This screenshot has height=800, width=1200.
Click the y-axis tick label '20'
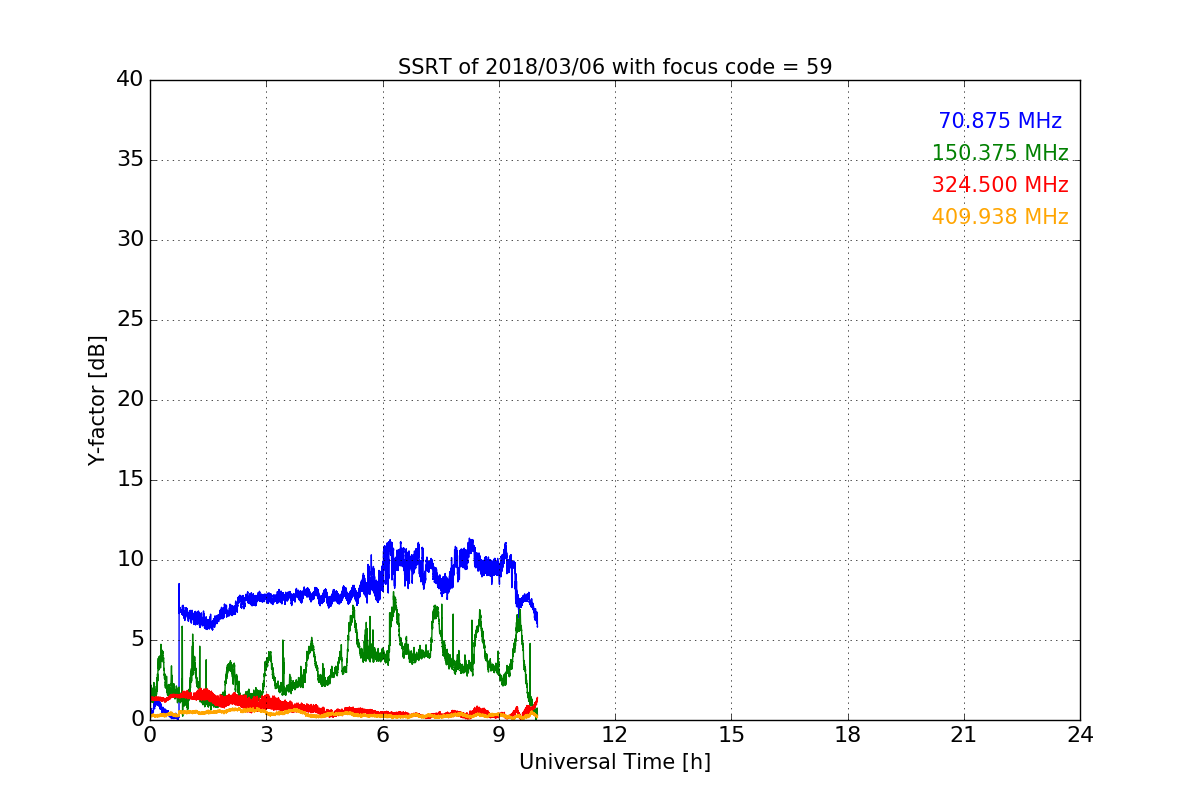pos(130,400)
